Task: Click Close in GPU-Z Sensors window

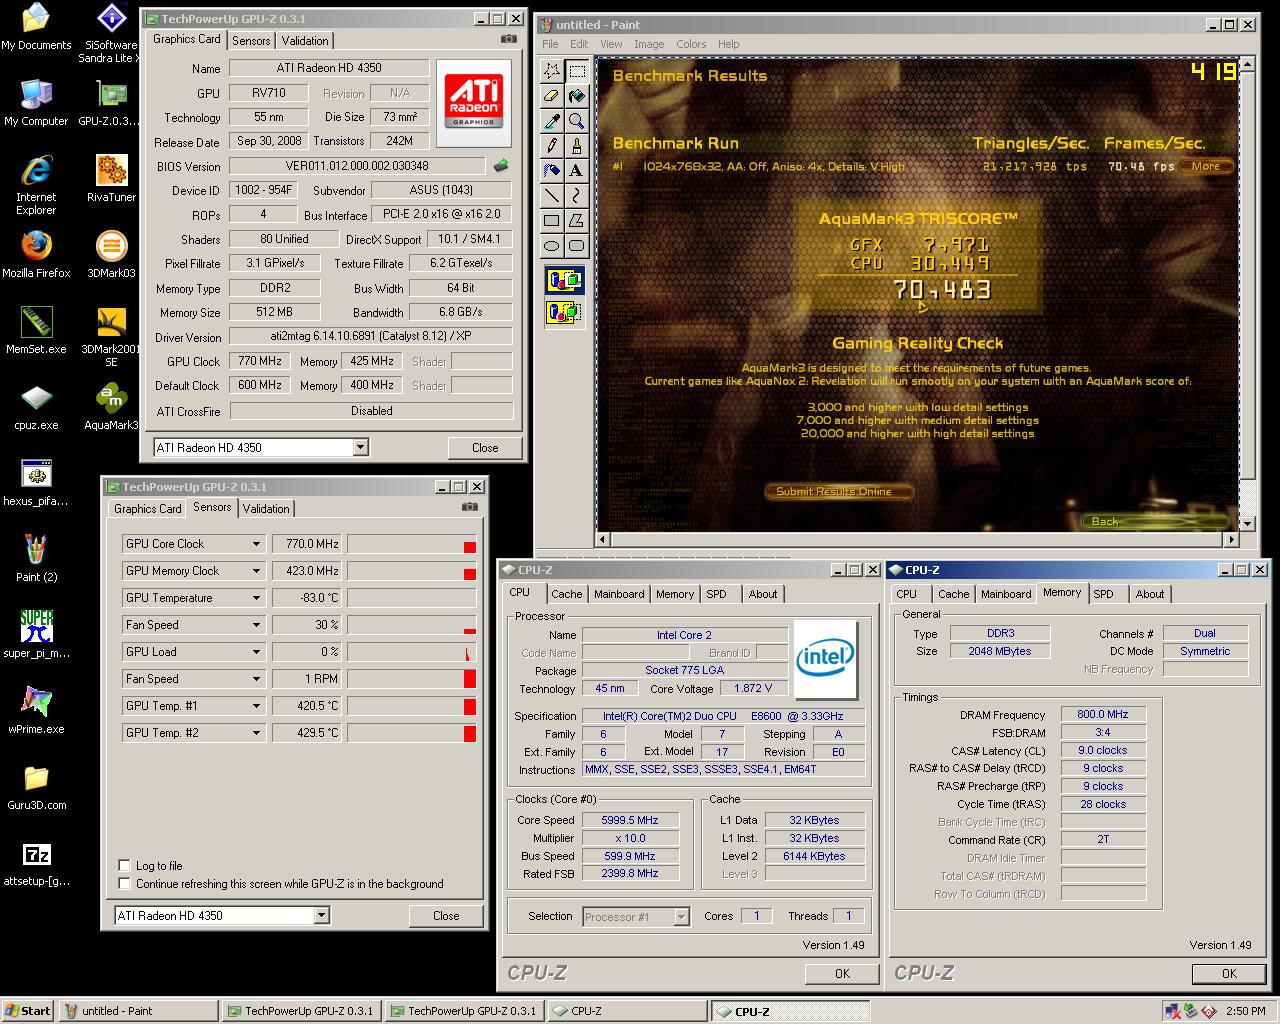Action: pos(446,915)
